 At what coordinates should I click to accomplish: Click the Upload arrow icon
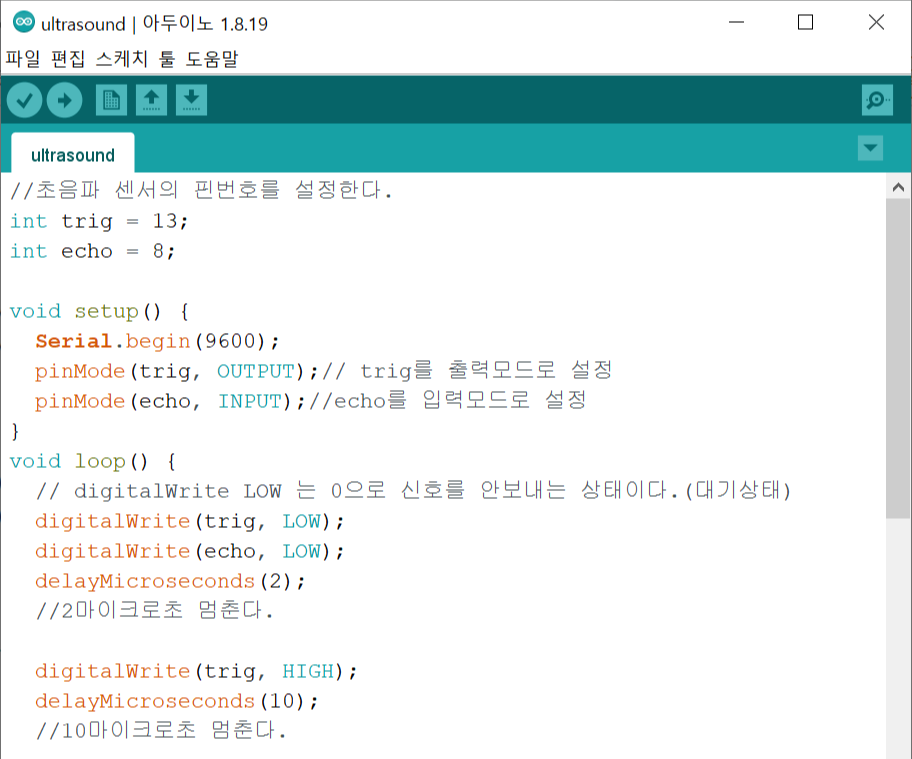point(65,101)
